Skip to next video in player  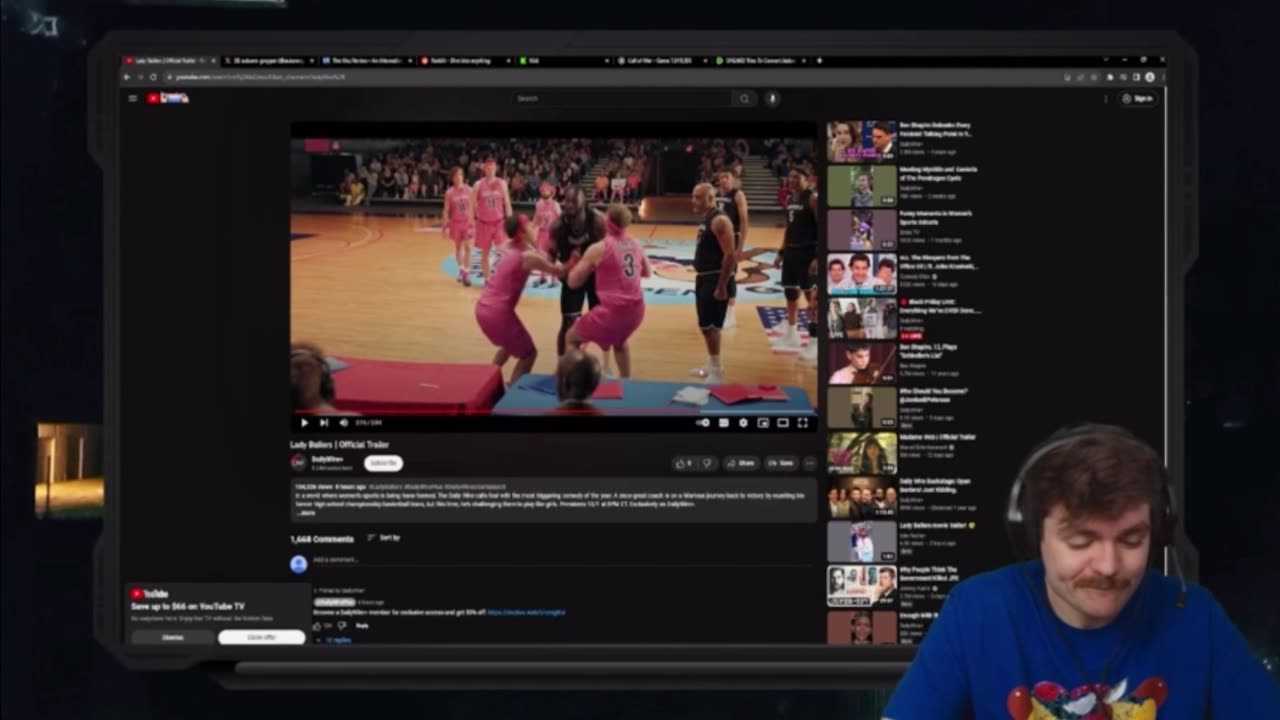324,423
